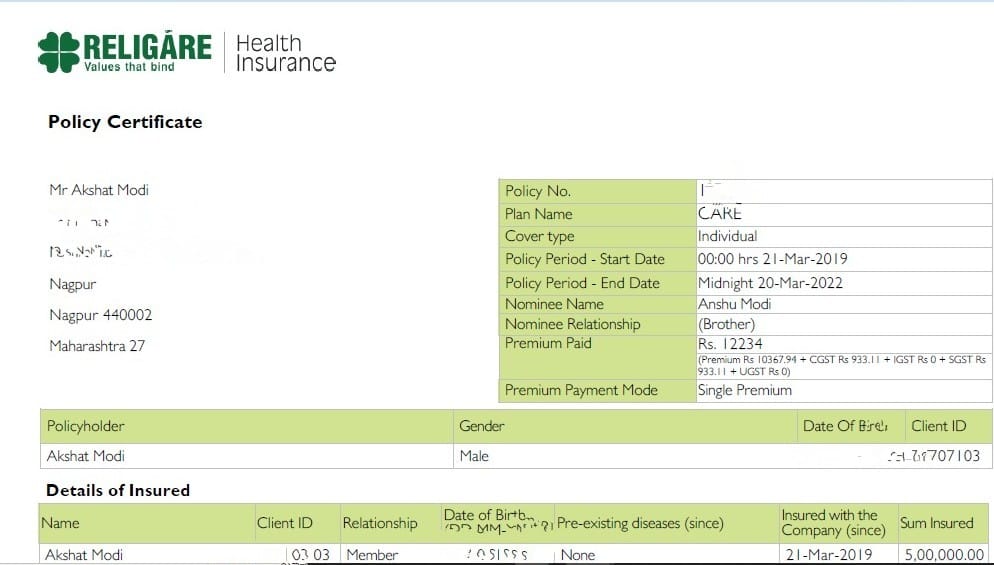Click 'Mr Akshat Modi' in the address block
Image resolution: width=994 pixels, height=565 pixels.
99,190
